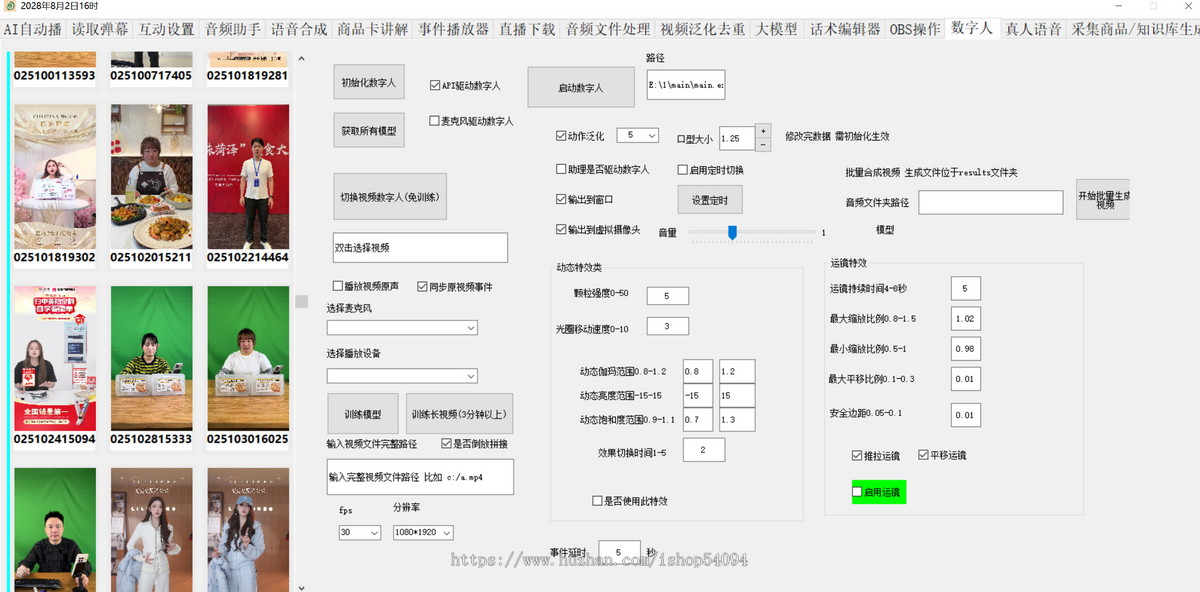Viewport: 1200px width, 592px height.
Task: Click the 事件延时 seconds field
Action: click(x=619, y=552)
